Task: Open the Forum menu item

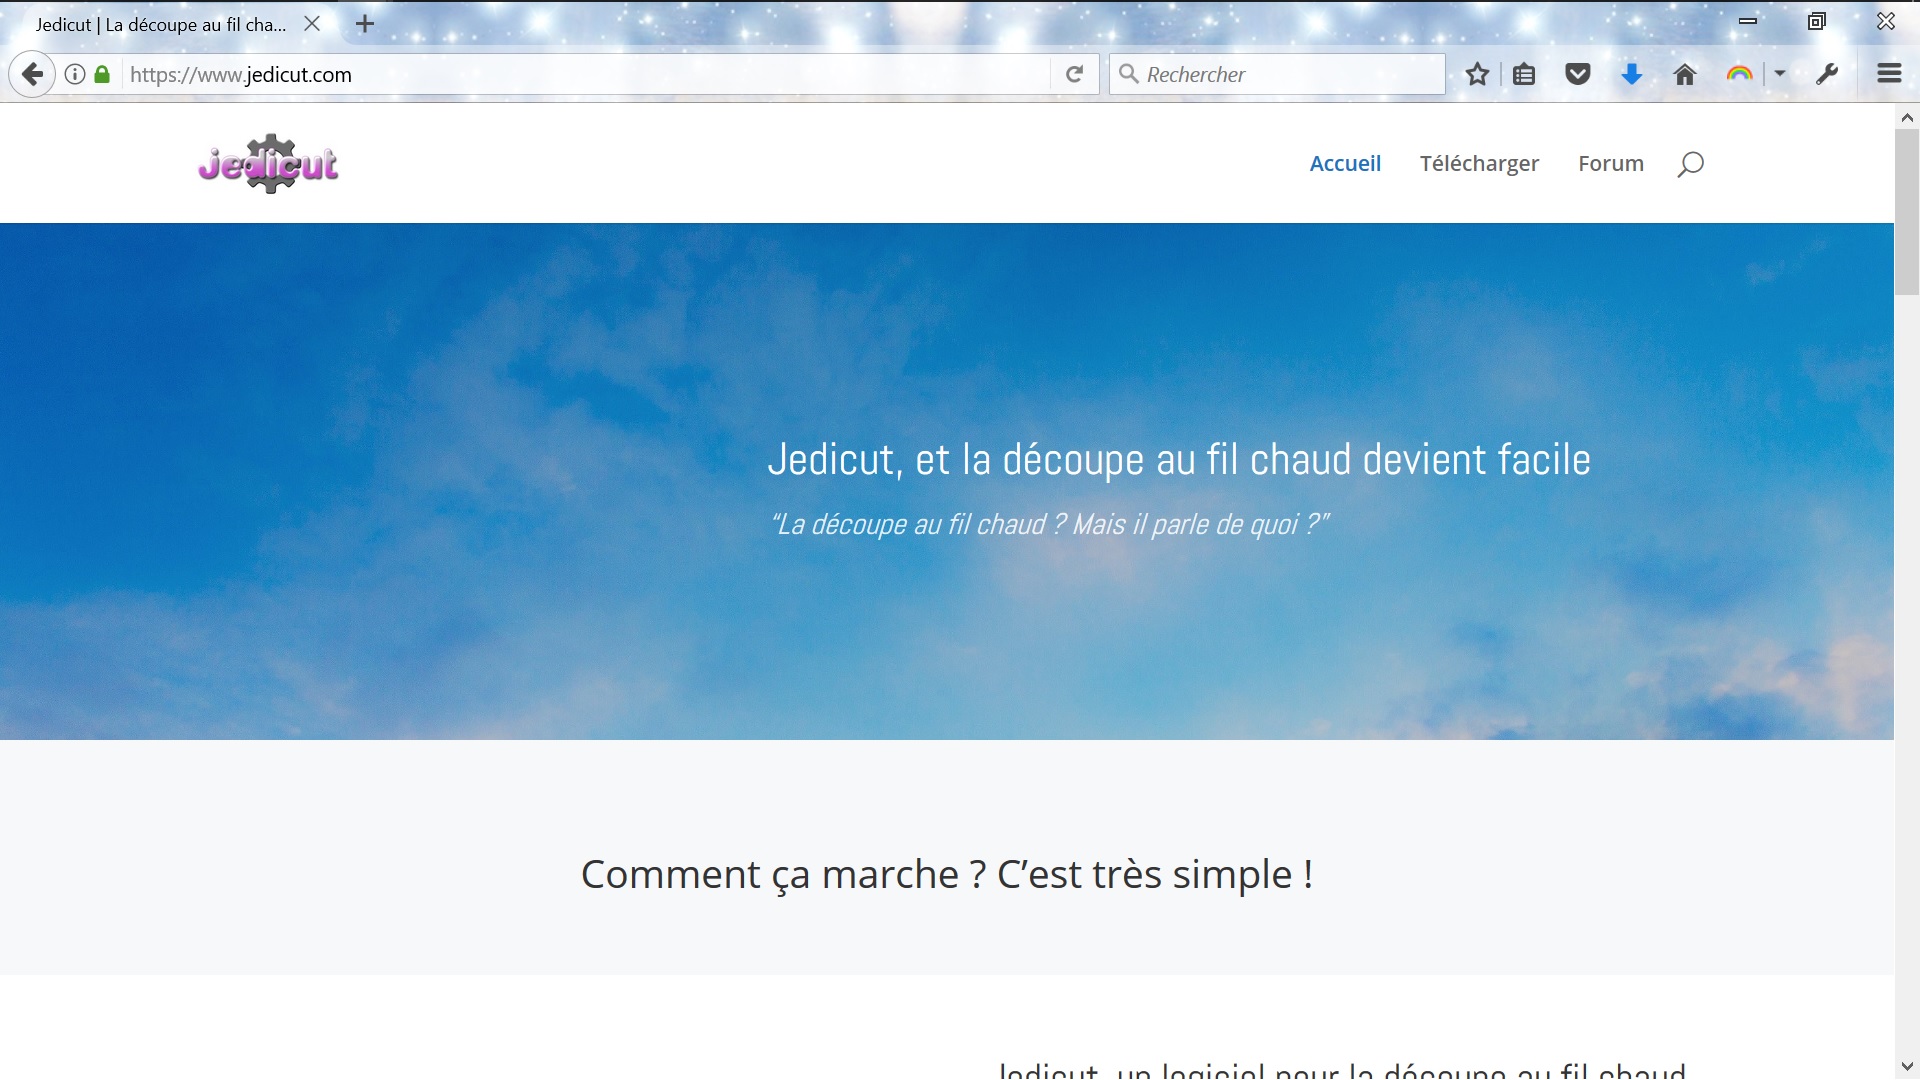Action: pyautogui.click(x=1611, y=163)
